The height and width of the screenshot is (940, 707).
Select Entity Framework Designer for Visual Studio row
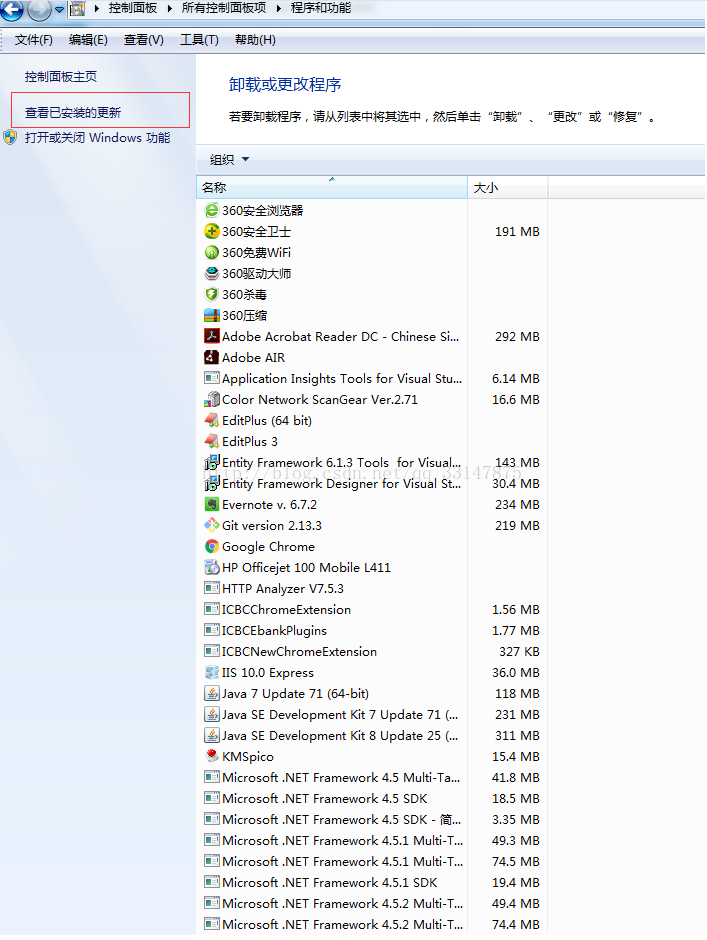click(x=372, y=483)
